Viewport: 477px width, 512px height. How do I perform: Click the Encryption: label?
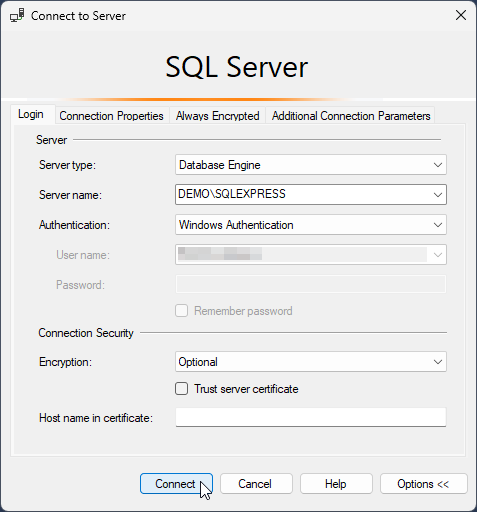coord(65,362)
